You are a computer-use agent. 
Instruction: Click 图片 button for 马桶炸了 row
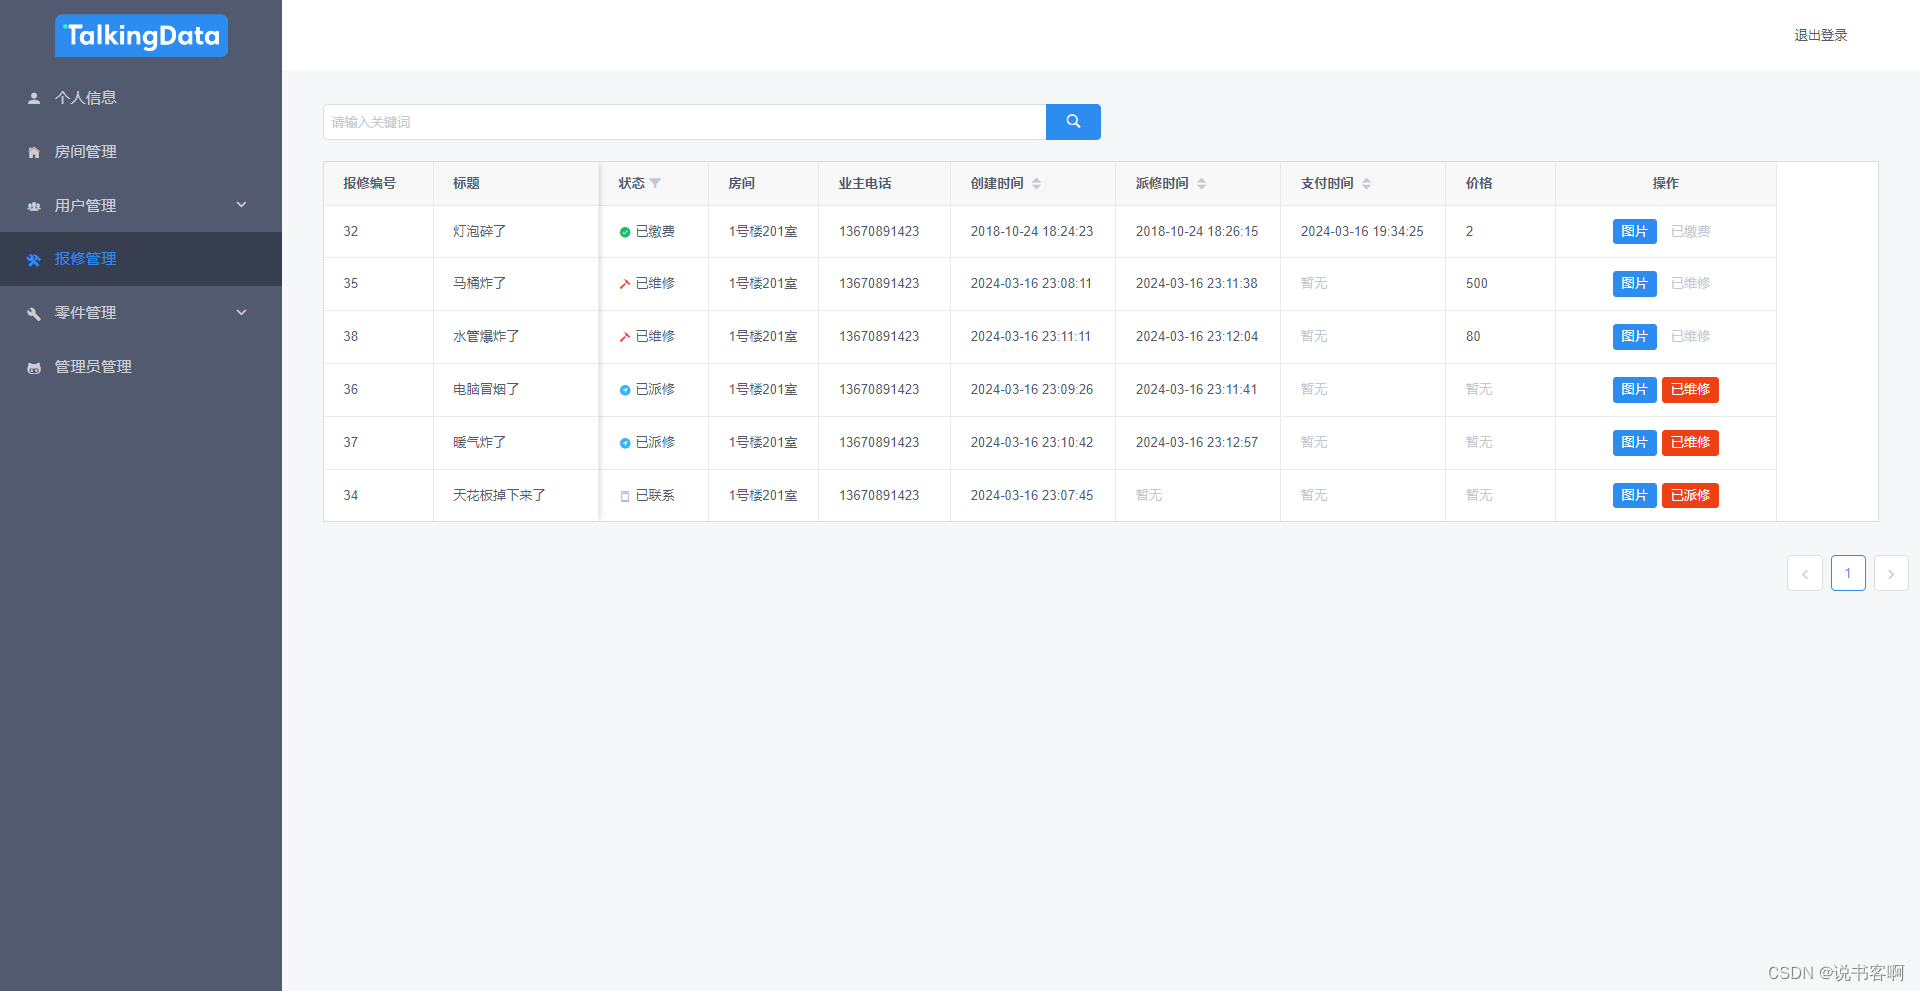[1634, 283]
